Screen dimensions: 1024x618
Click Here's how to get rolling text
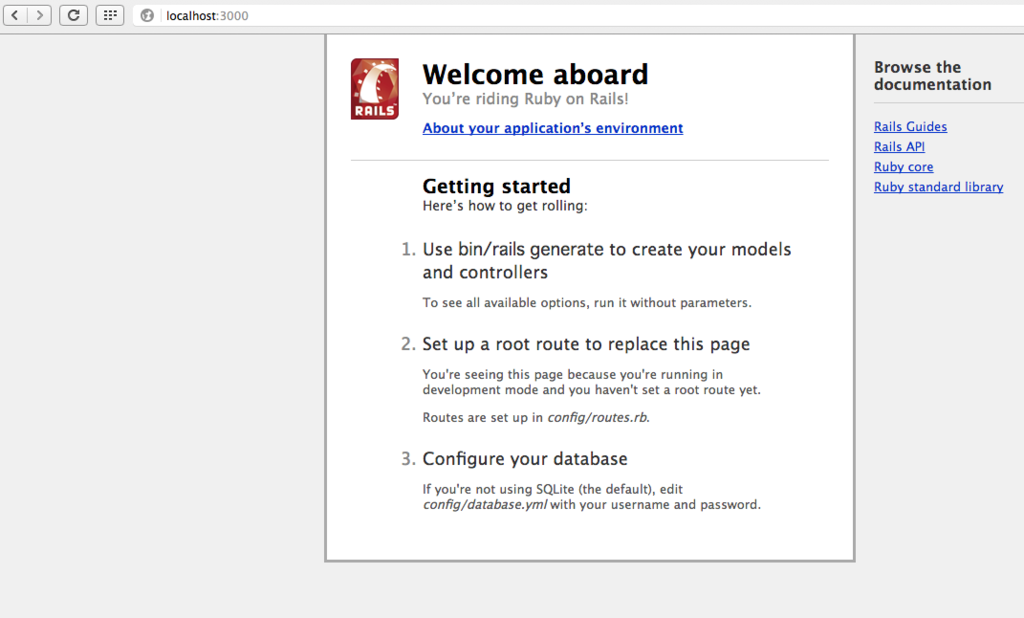tap(505, 206)
